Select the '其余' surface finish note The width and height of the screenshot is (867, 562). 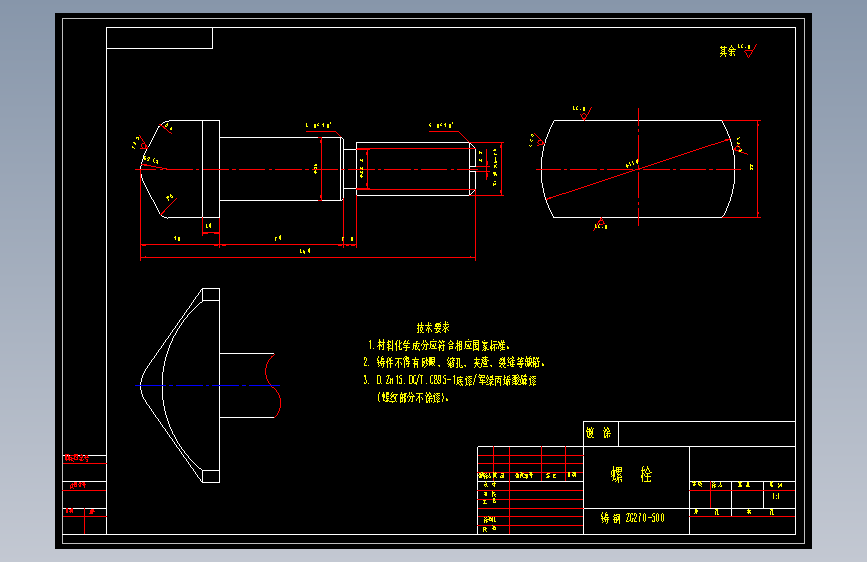coord(728,51)
